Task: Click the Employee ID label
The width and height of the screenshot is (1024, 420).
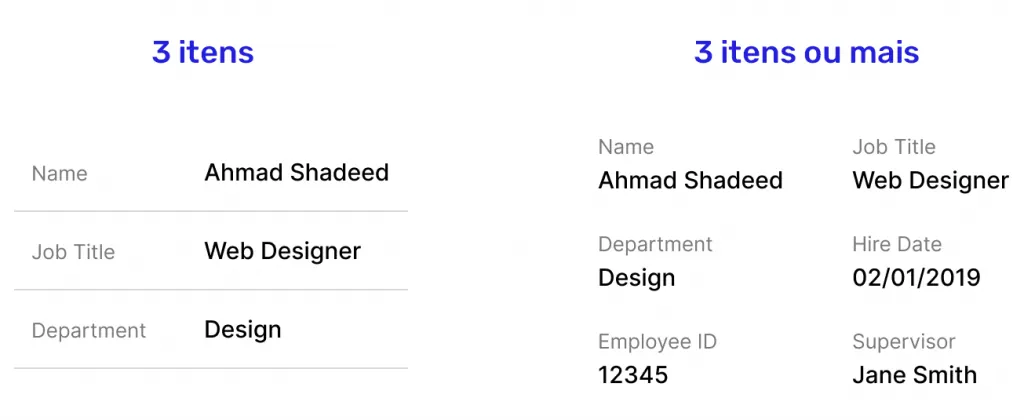Action: click(656, 342)
